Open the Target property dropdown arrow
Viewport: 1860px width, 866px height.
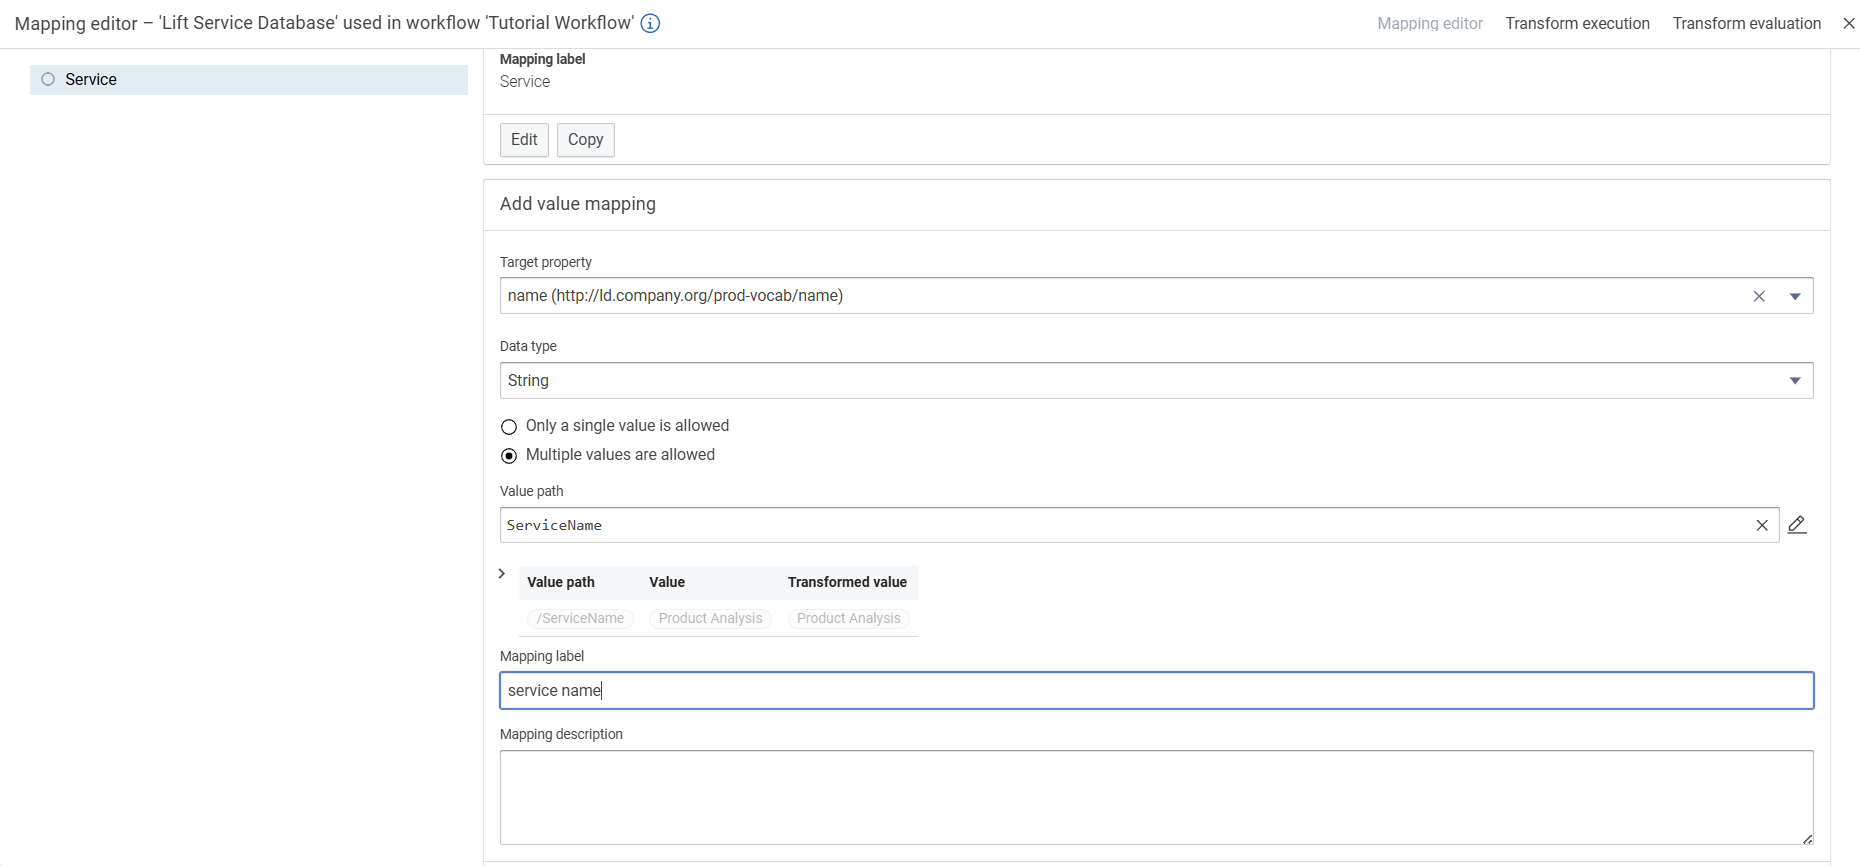[x=1795, y=296]
